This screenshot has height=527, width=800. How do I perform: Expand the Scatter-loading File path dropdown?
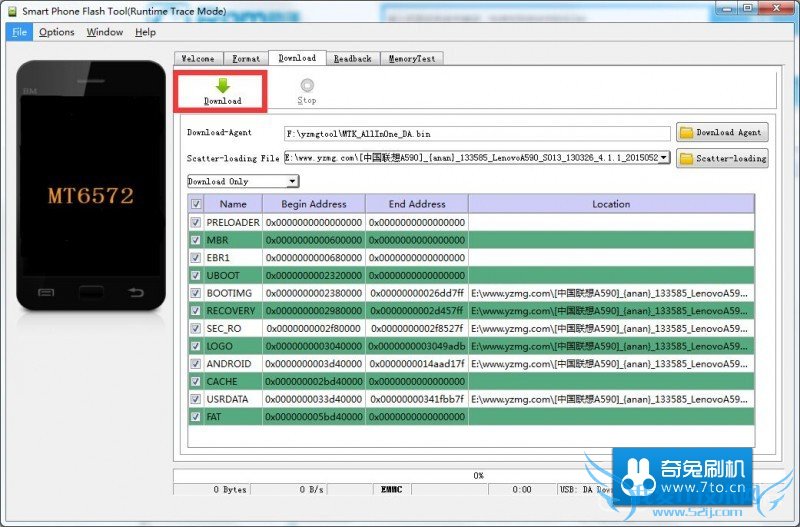point(664,157)
